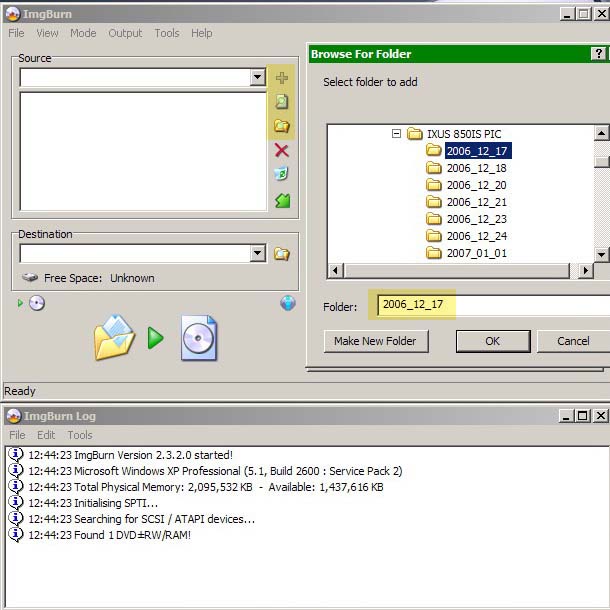610x610 pixels.
Task: Click the ImgBurn title bar app icon
Action: pos(13,14)
